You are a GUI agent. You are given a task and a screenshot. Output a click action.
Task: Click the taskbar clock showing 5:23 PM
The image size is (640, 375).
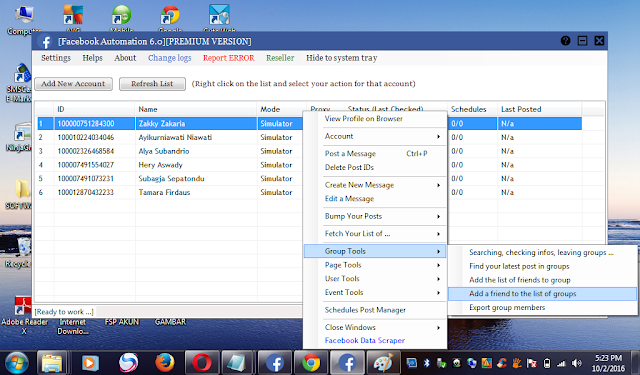(609, 363)
